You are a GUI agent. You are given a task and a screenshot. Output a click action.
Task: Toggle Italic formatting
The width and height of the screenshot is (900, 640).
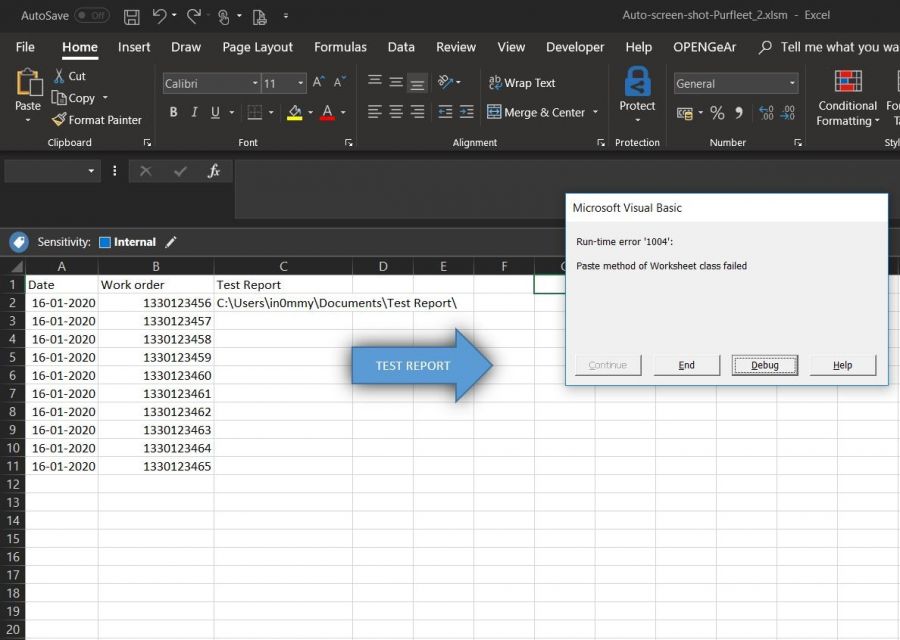click(195, 112)
